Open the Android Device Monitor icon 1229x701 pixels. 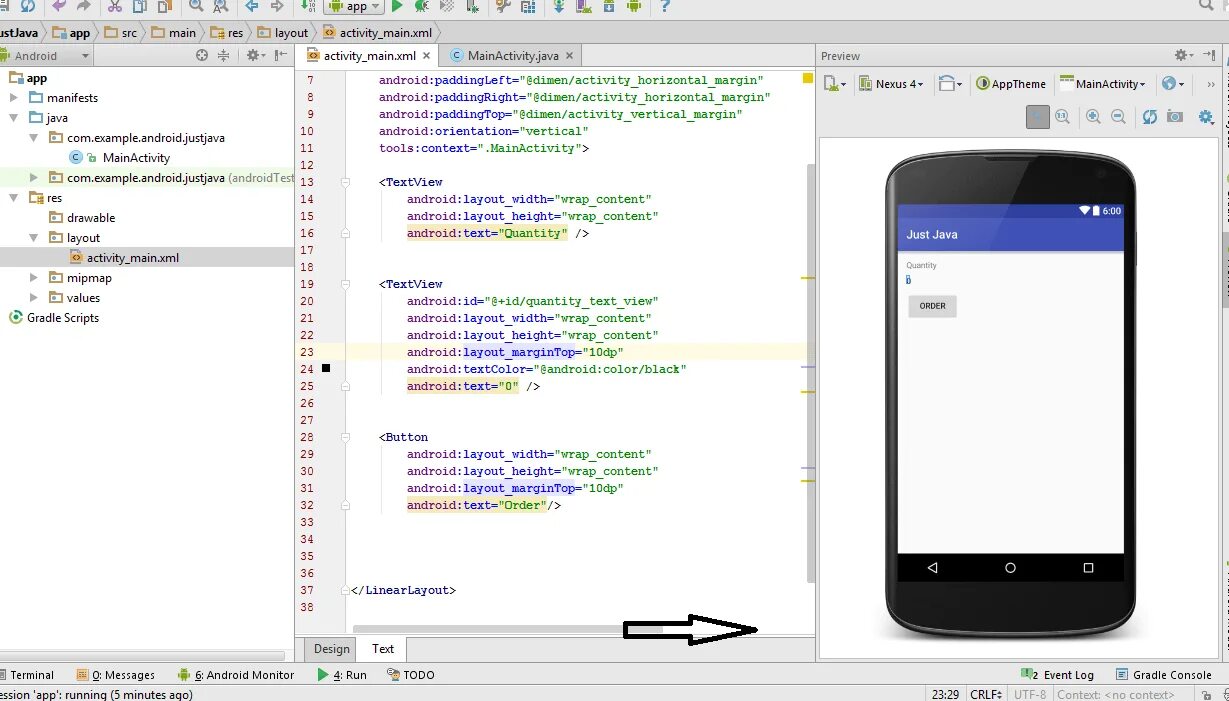pos(633,7)
